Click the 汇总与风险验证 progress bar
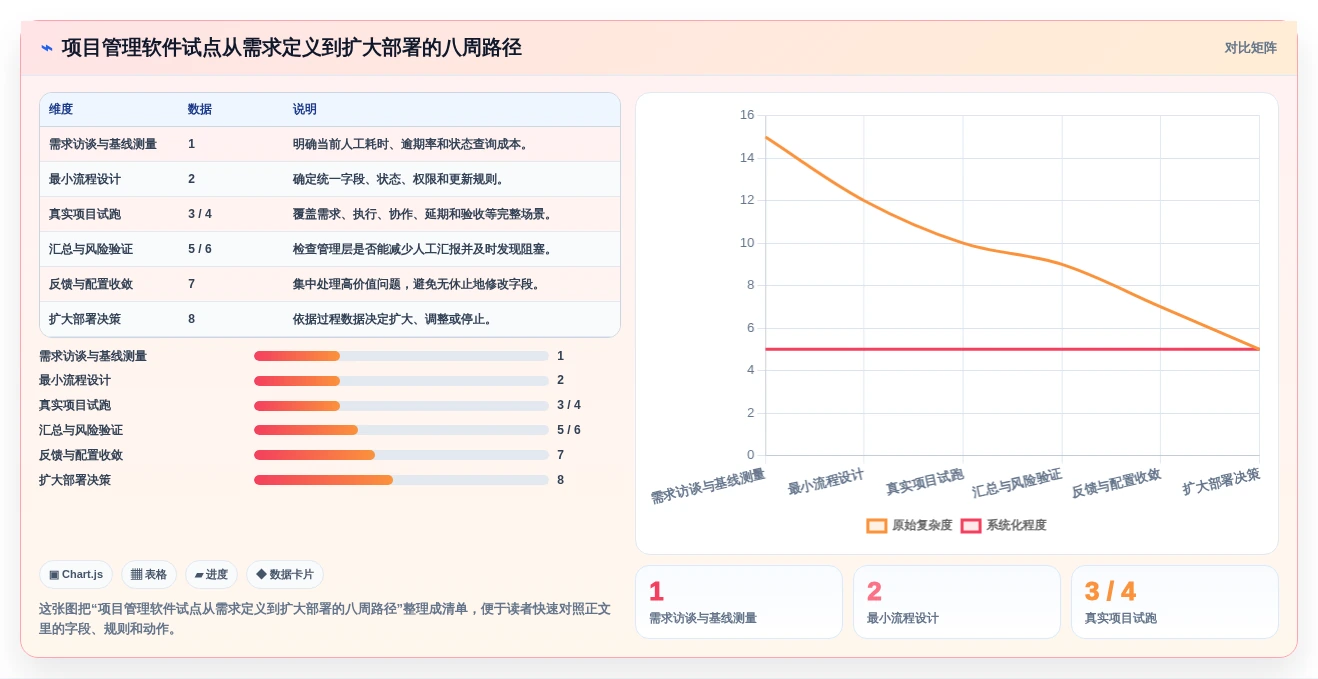Viewport: 1318px width, 679px height. 401,430
